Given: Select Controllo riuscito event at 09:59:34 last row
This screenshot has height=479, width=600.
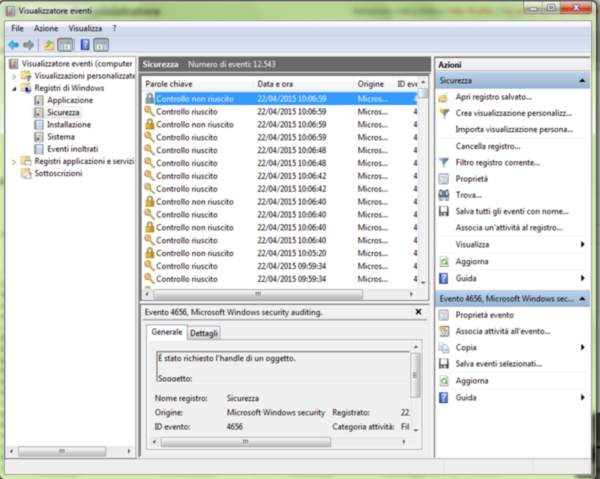Looking at the screenshot, I should coord(280,279).
